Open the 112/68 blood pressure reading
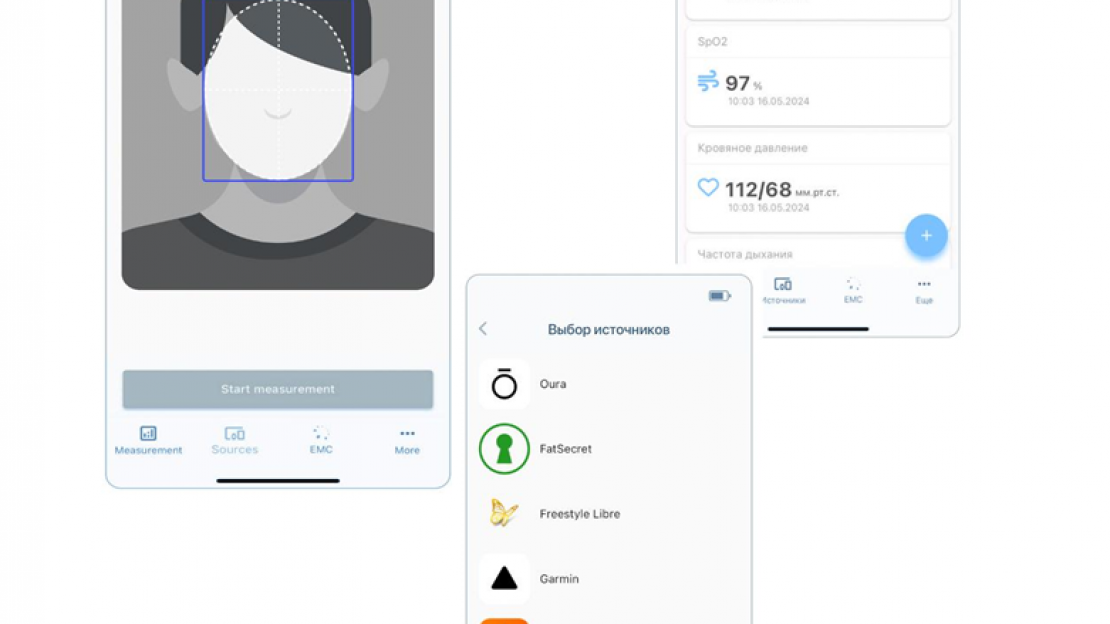 tap(758, 190)
